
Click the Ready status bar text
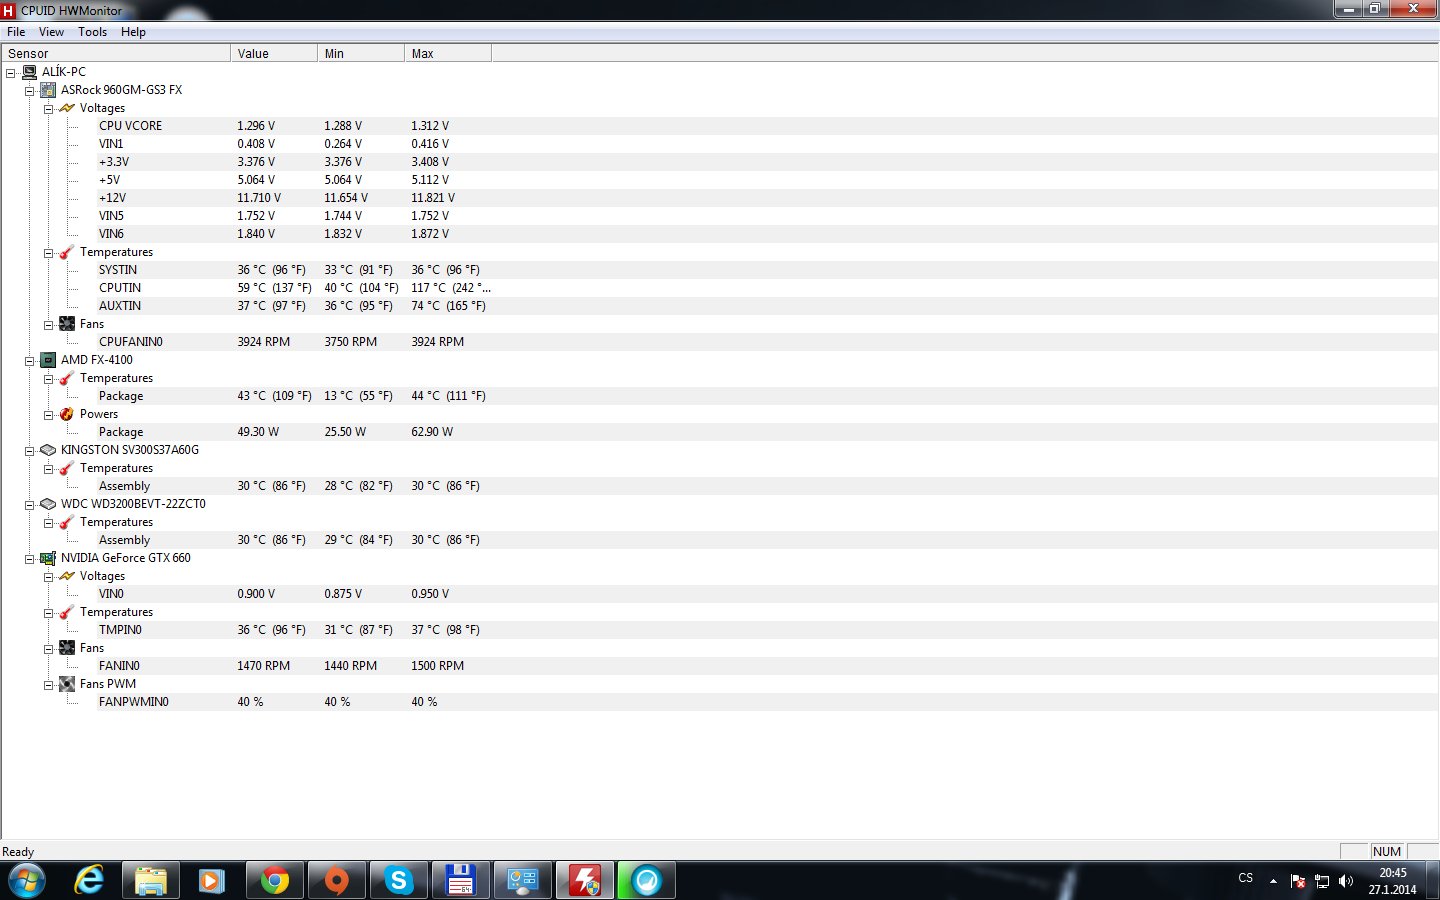pos(18,852)
